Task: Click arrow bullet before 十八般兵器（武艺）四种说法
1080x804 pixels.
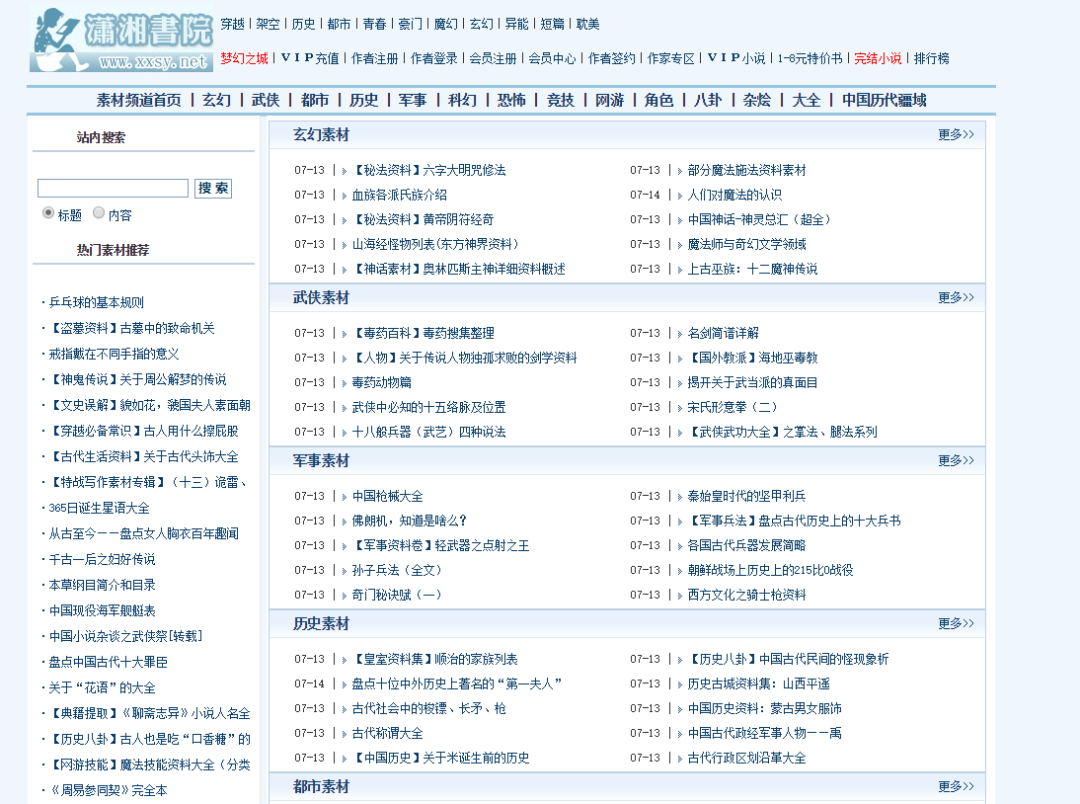Action: point(344,433)
